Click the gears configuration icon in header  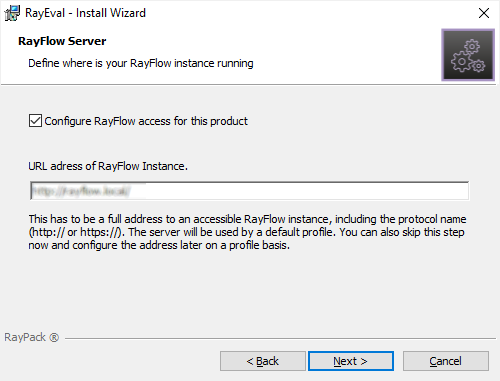[468, 55]
